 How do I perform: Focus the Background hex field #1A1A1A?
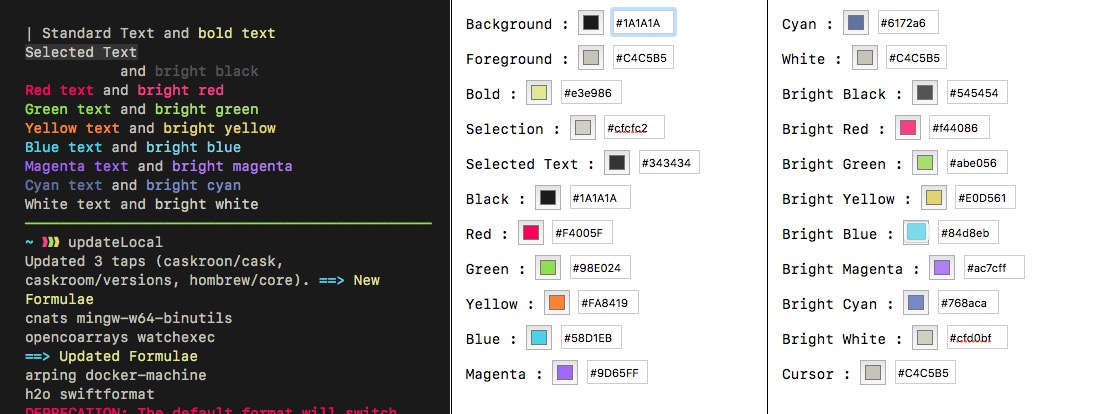coord(642,23)
